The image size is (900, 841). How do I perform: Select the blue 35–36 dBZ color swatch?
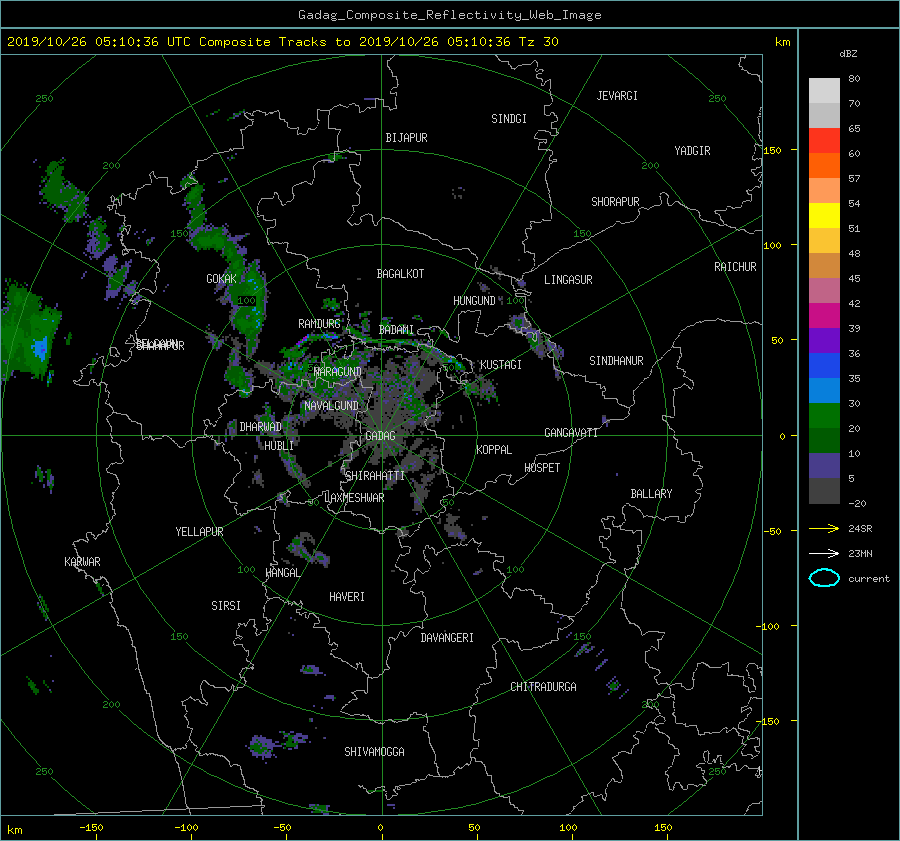click(824, 366)
